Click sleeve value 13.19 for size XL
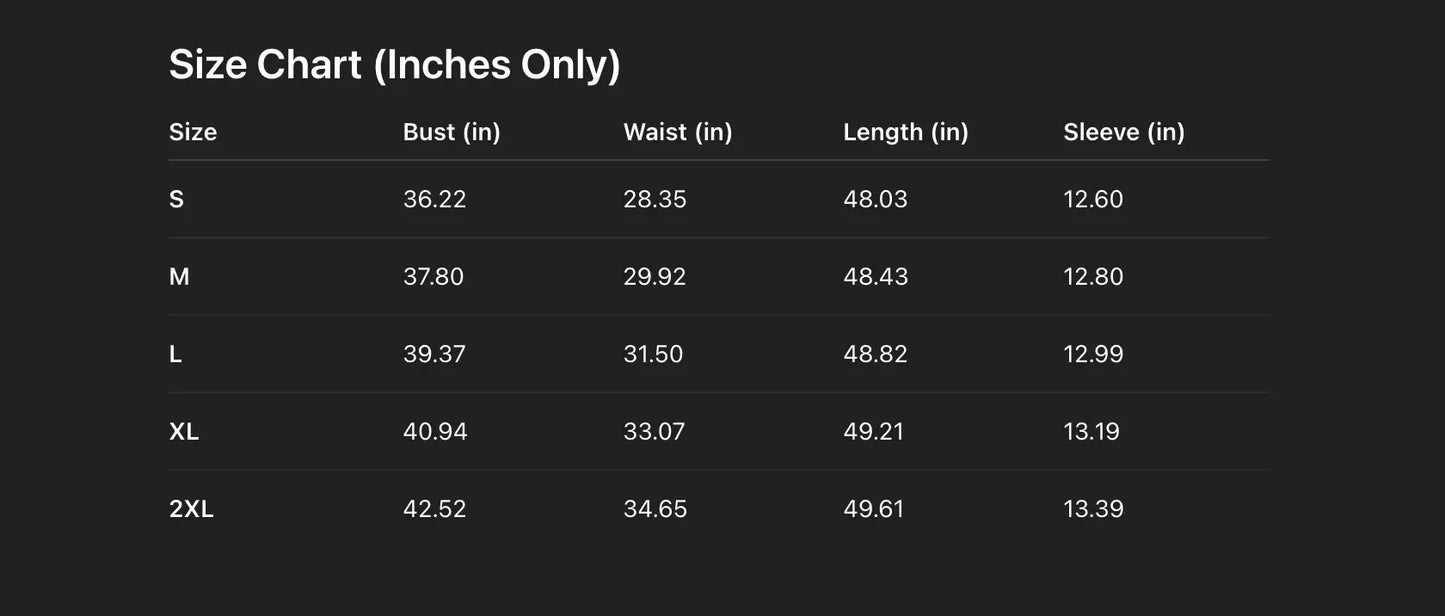Image resolution: width=1445 pixels, height=616 pixels. [x=1091, y=432]
